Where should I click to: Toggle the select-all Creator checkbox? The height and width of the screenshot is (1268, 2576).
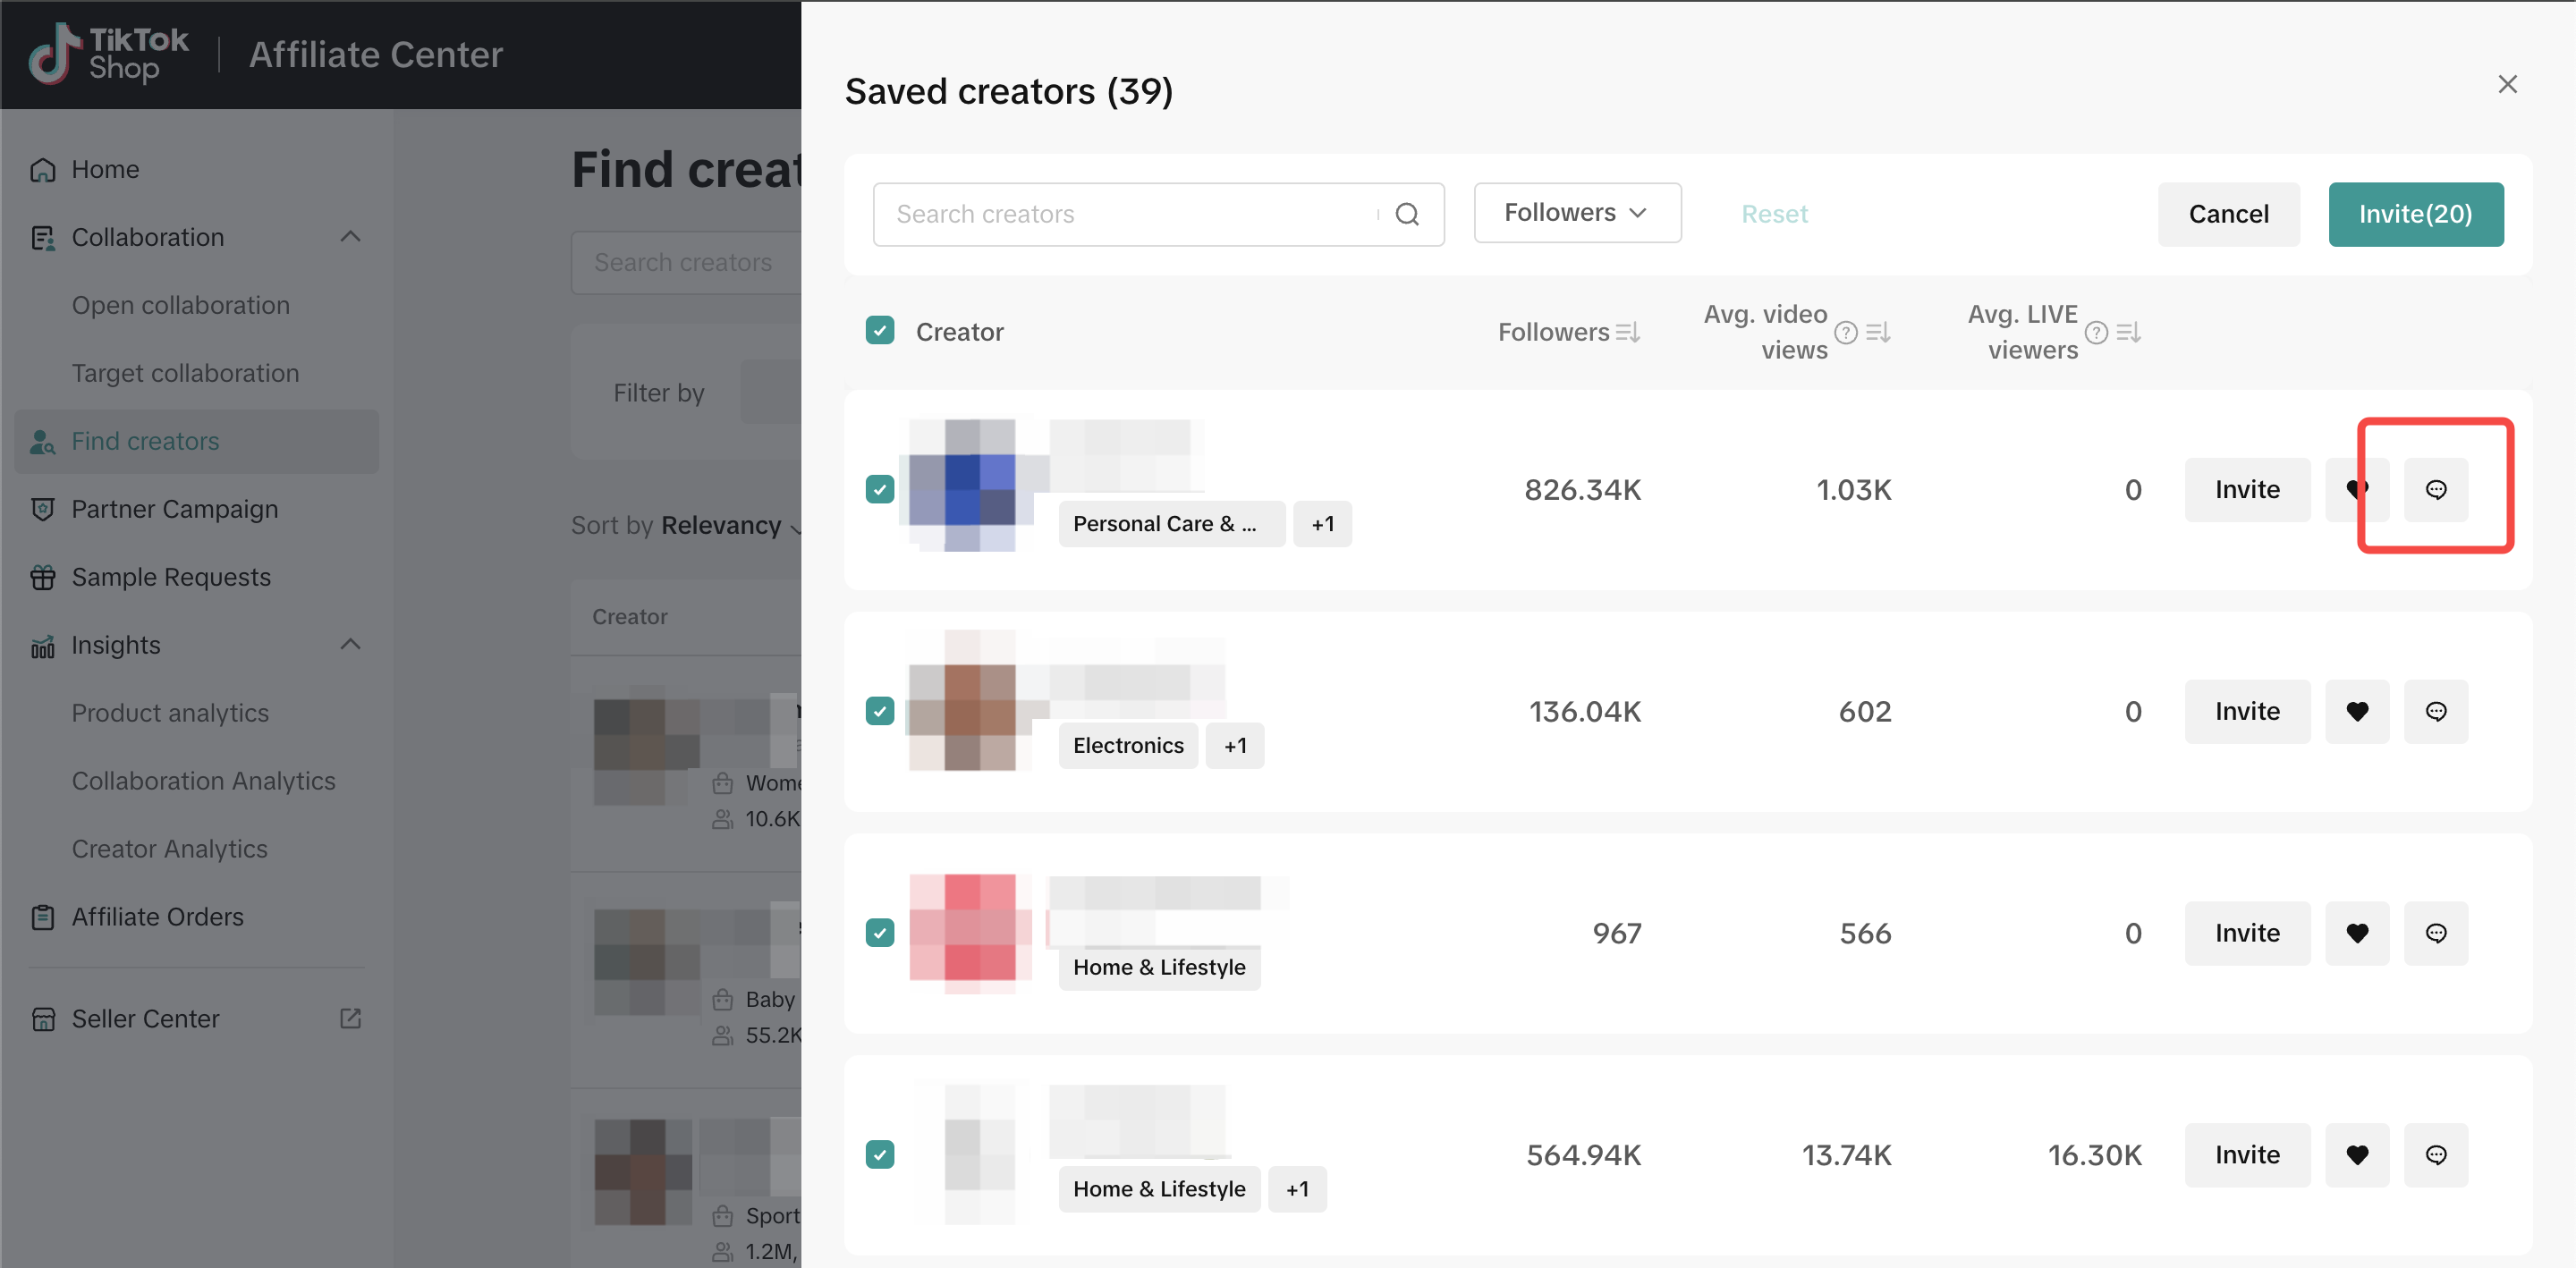880,331
